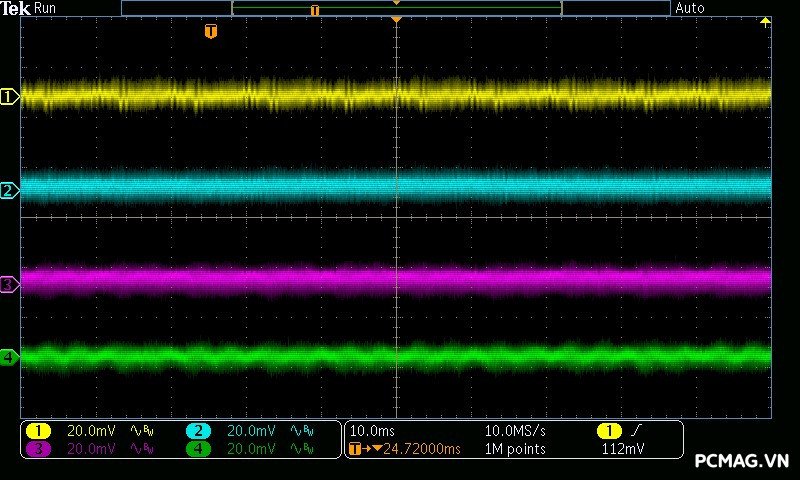
Task: Click the channel 1 ground marker
Action: coord(9,97)
